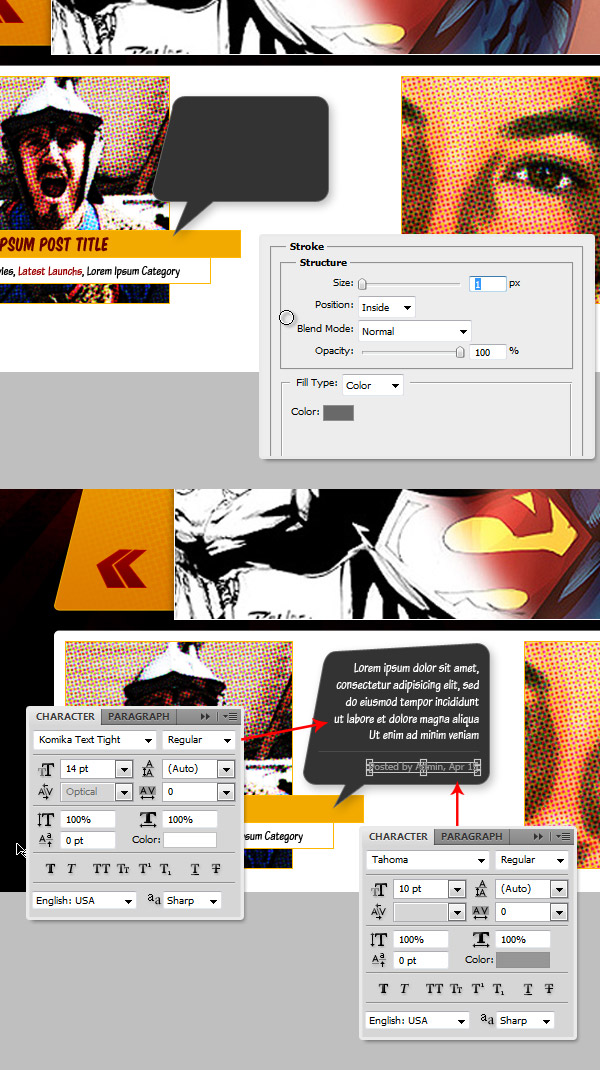This screenshot has width=600, height=1070.
Task: Switch to PARAGRAPH tab in Tahoma panel
Action: (x=472, y=836)
